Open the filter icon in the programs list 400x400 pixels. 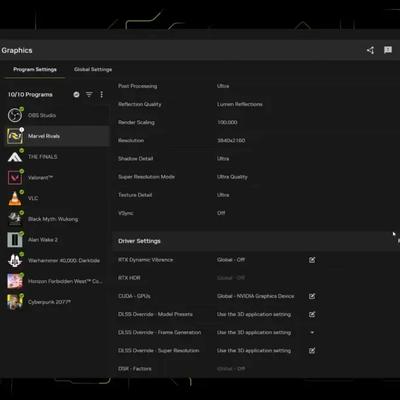point(89,95)
